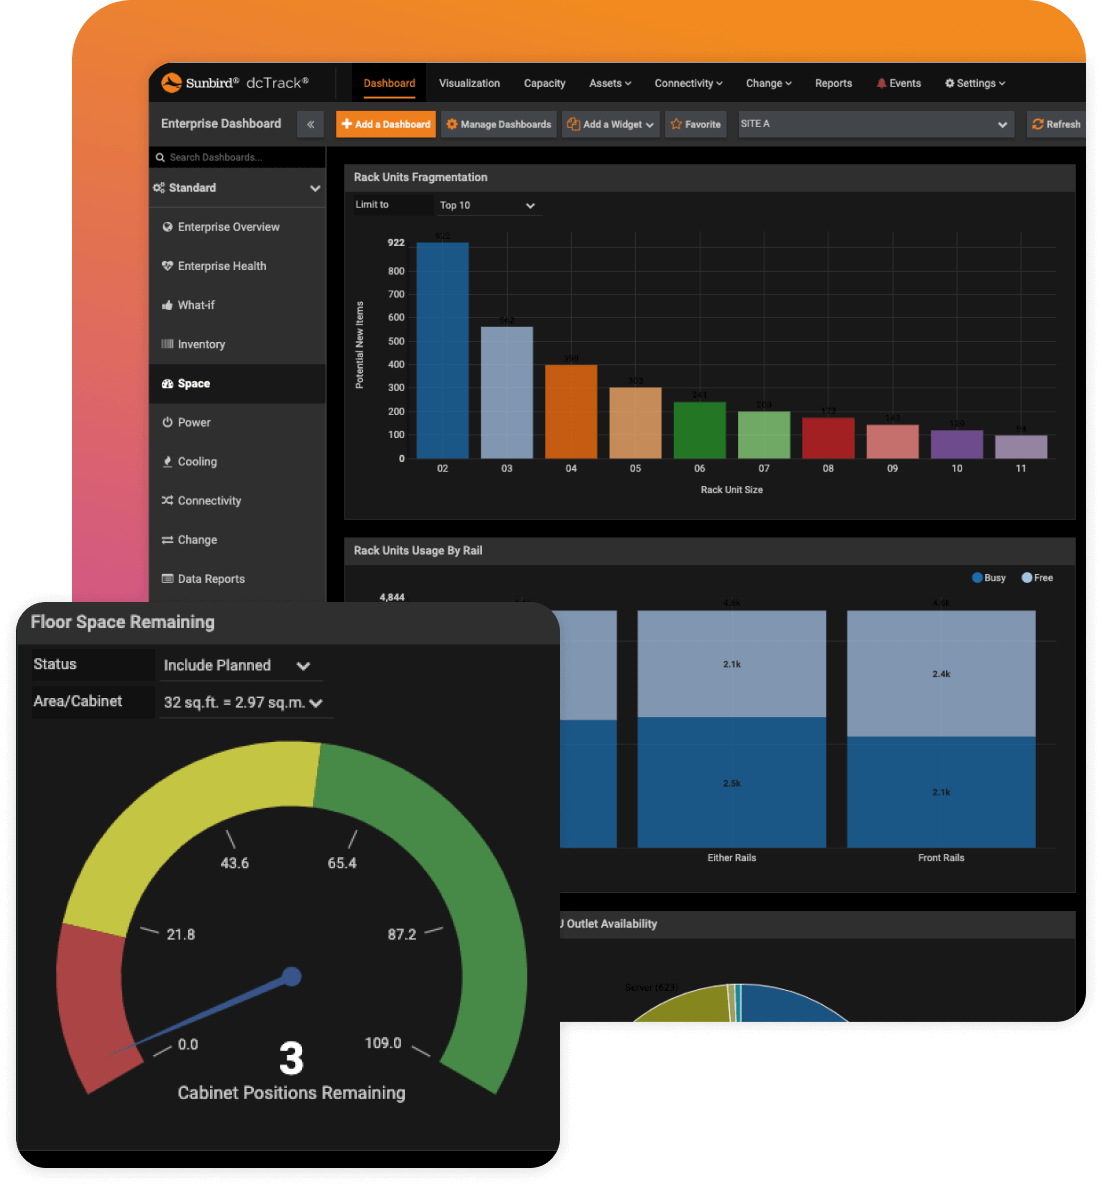Click the Outlet Availability widget title
Image resolution: width=1102 pixels, height=1186 pixels.
point(610,924)
